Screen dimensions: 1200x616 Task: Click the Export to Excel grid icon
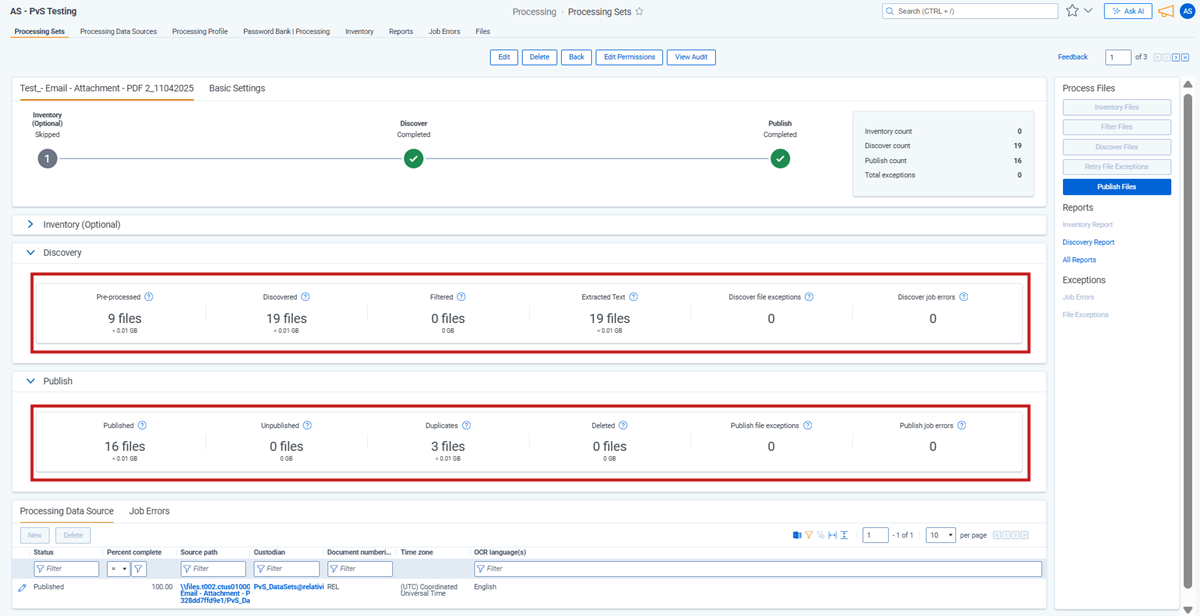point(797,535)
